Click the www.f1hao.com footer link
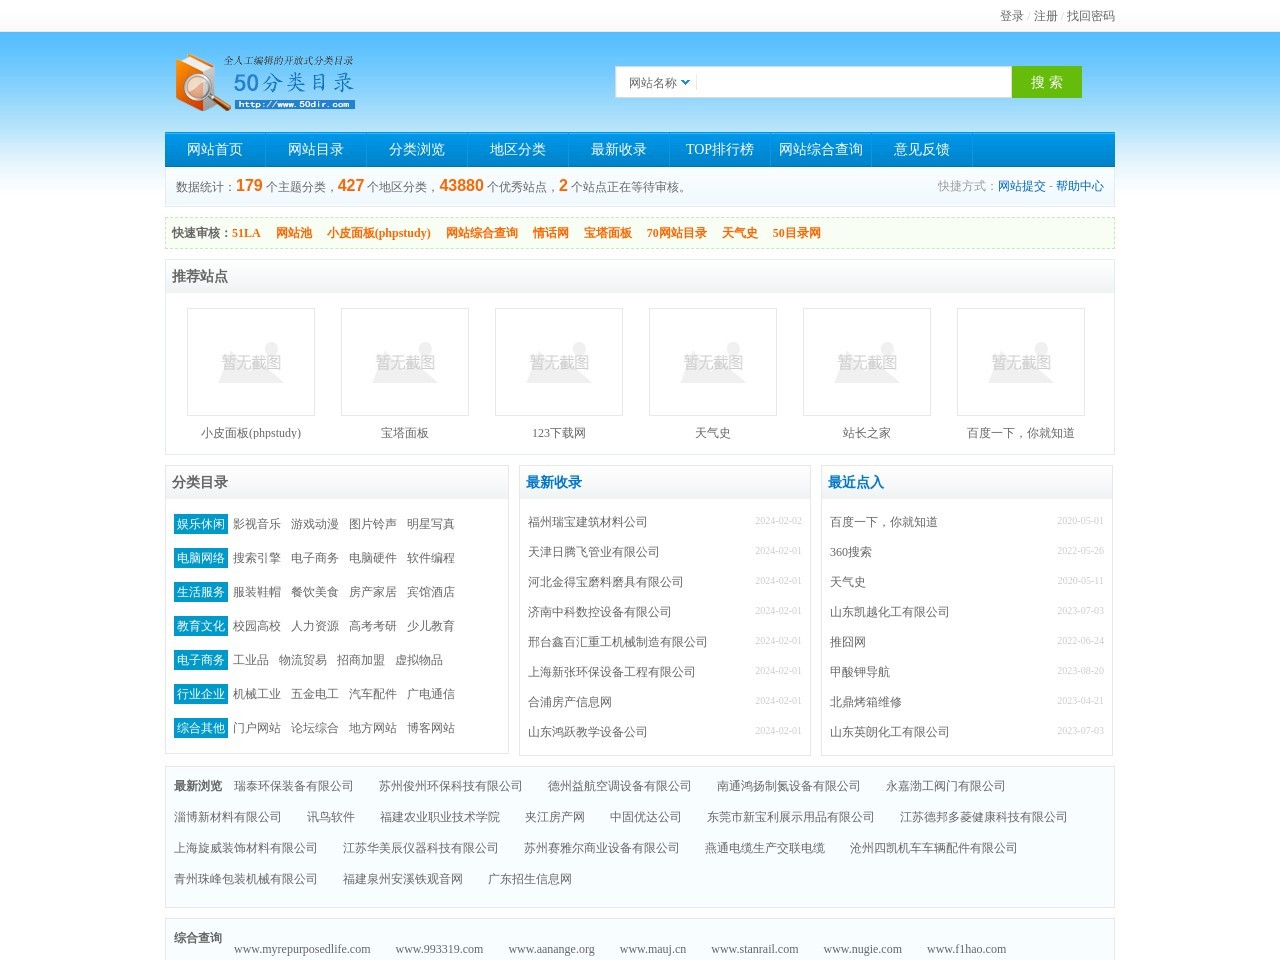Image resolution: width=1280 pixels, height=960 pixels. coord(966,949)
